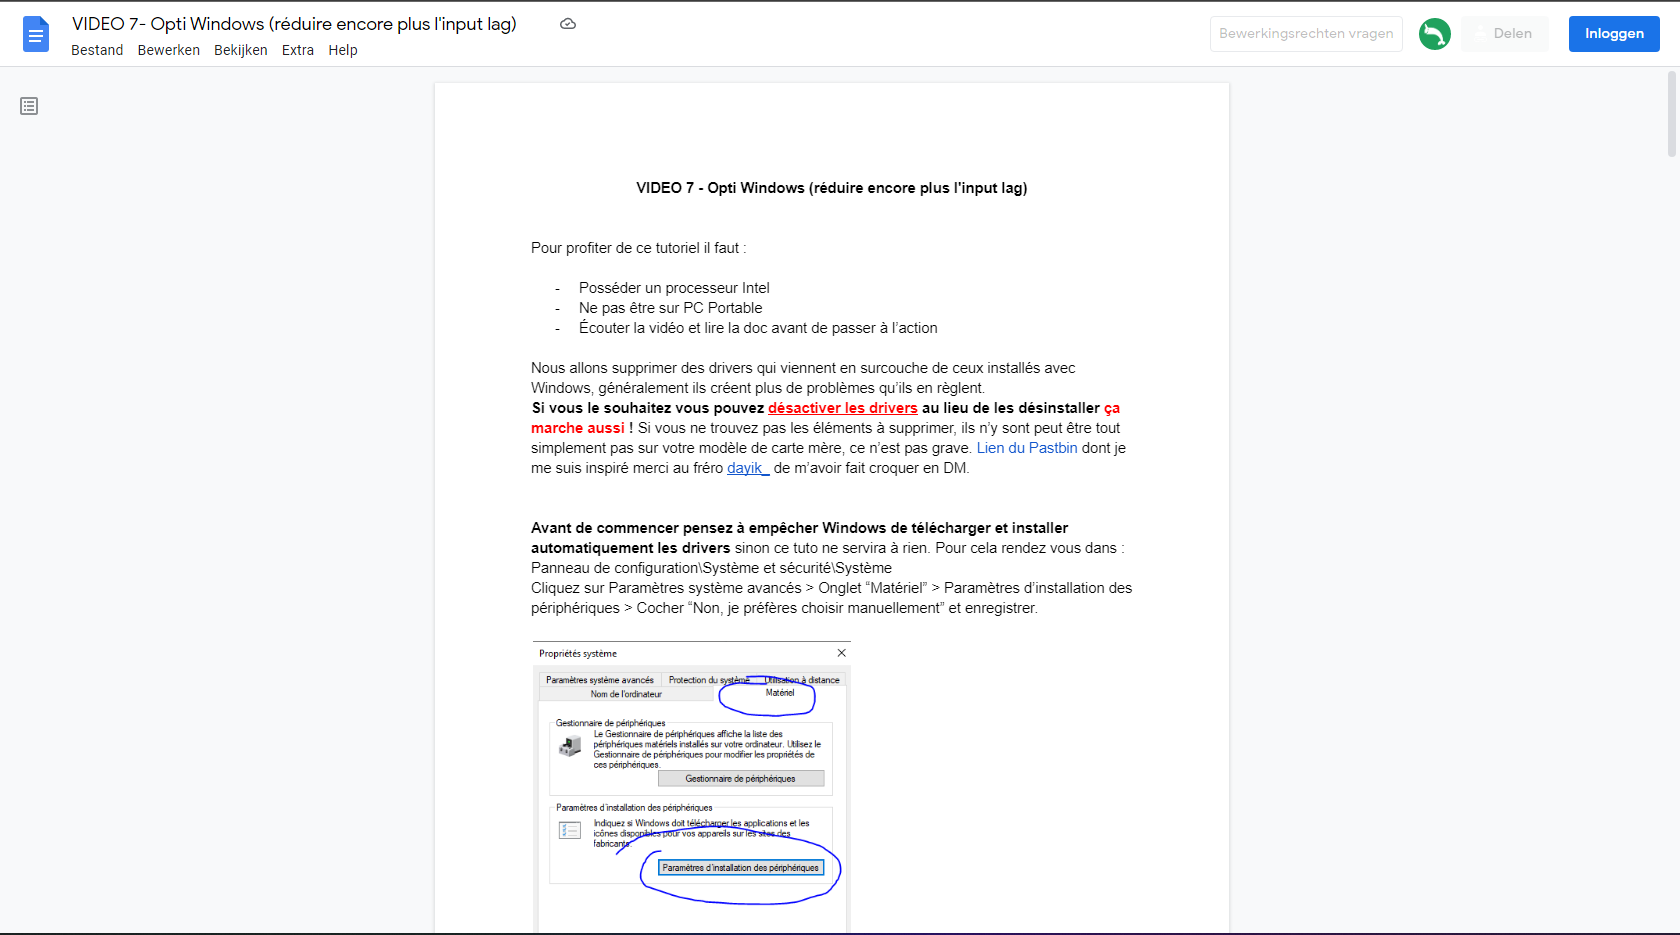Click the Bewerkingsrechten vragen field
This screenshot has height=935, width=1680.
pos(1306,33)
